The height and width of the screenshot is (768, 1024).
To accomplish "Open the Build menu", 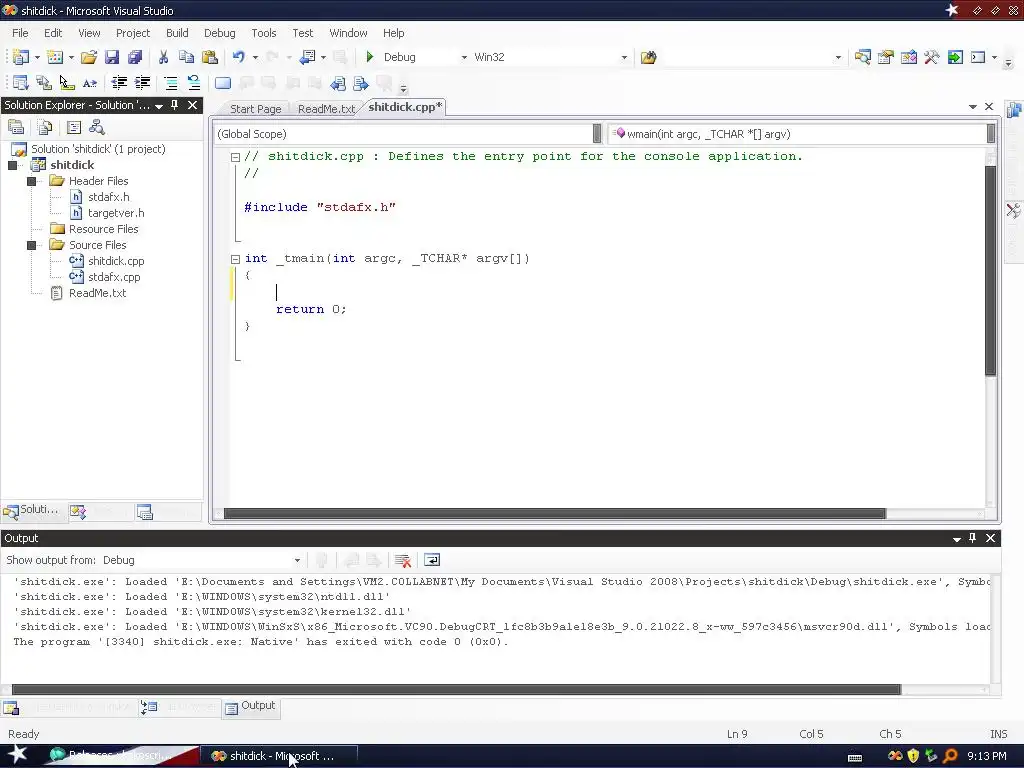I will 177,33.
